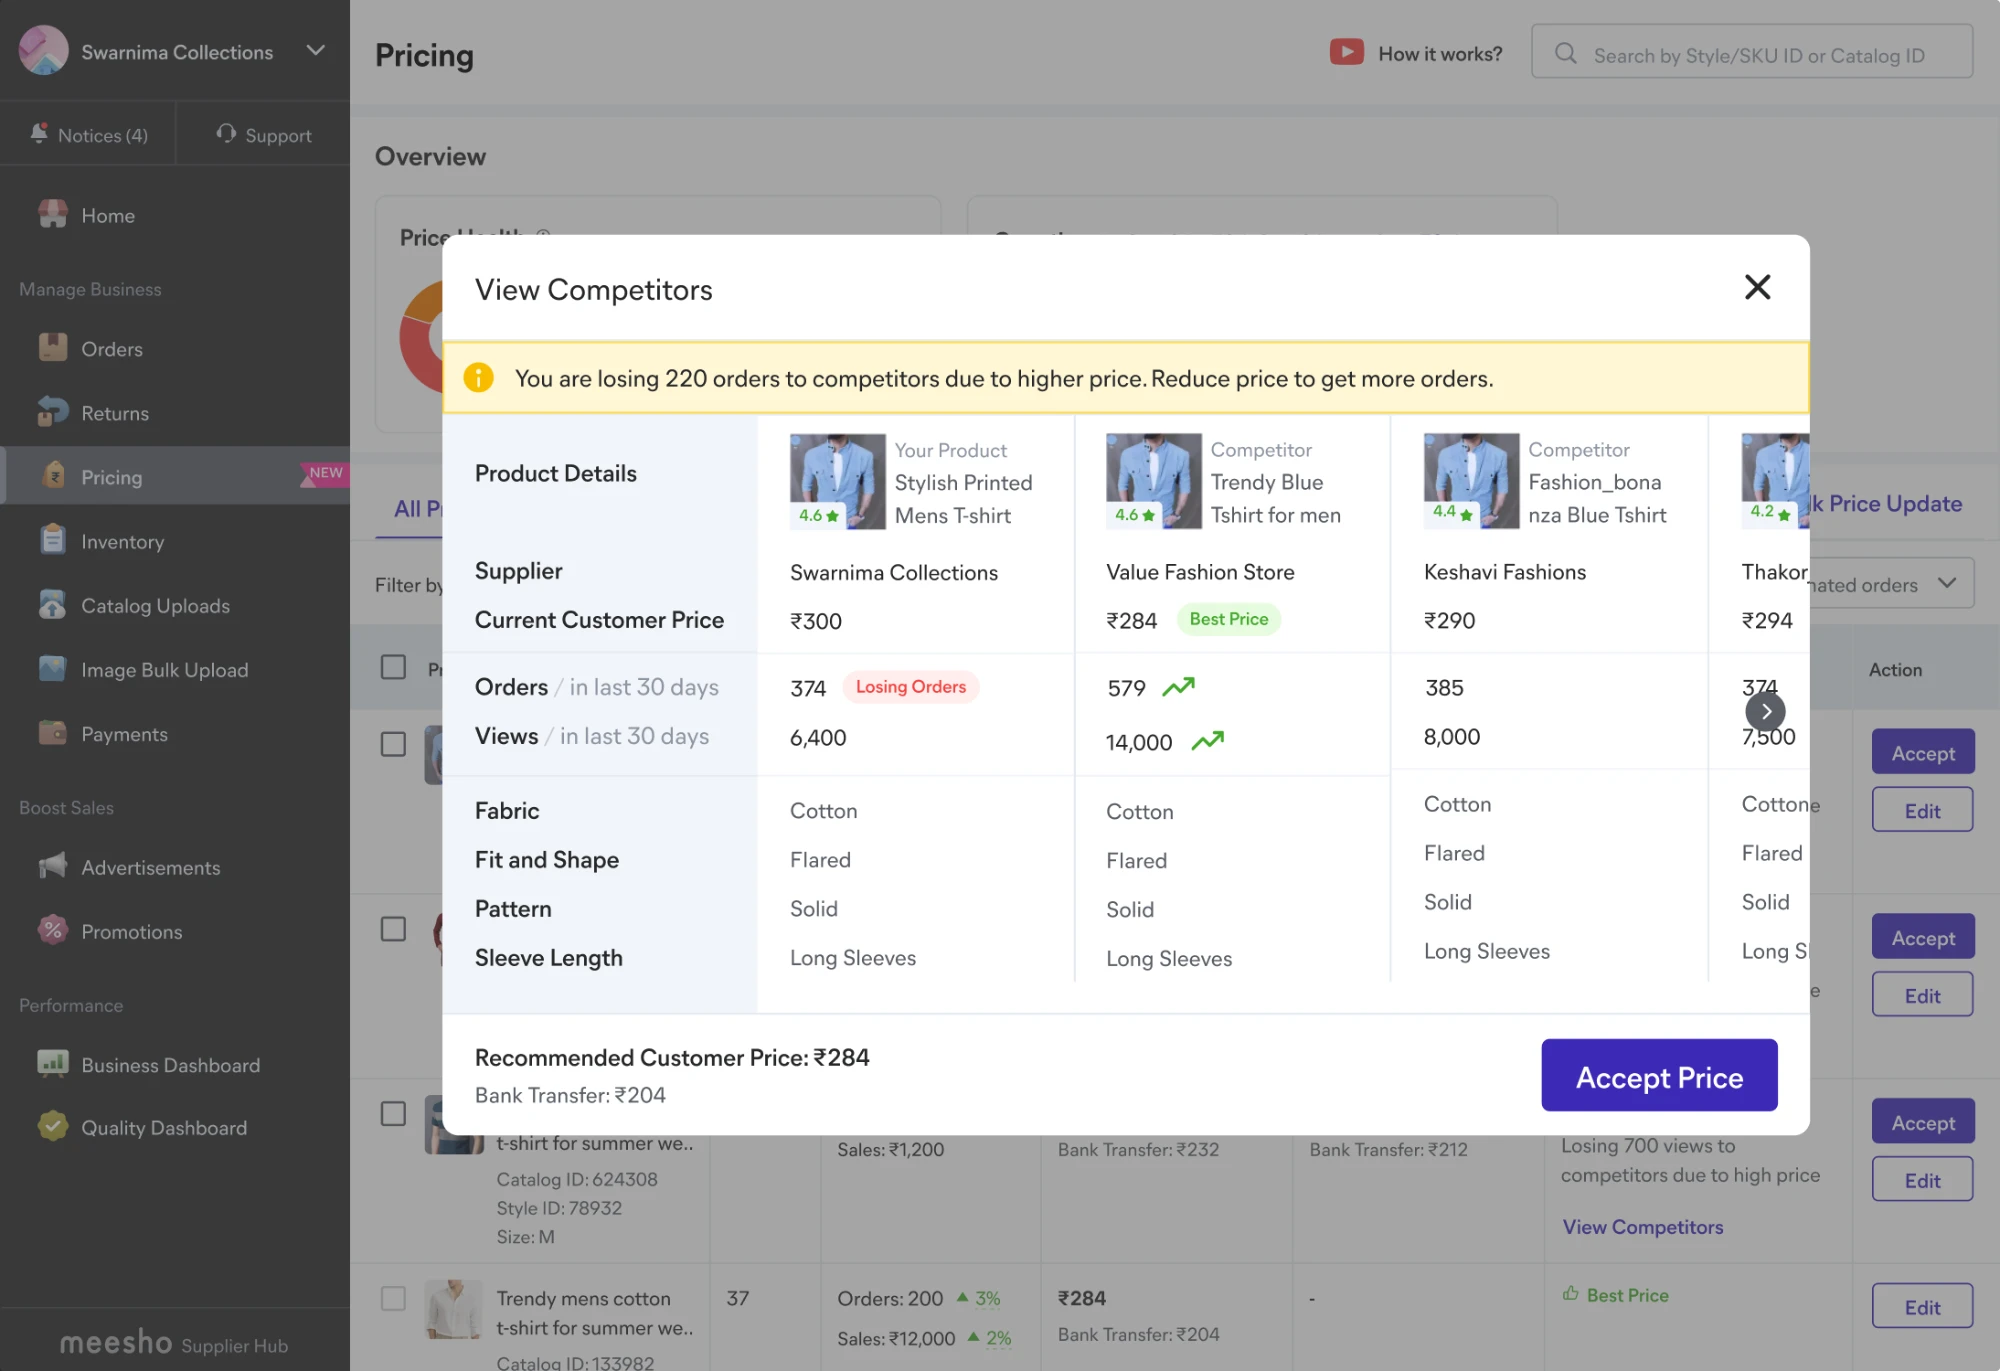Click the Losing Orders badge

pyautogui.click(x=910, y=686)
